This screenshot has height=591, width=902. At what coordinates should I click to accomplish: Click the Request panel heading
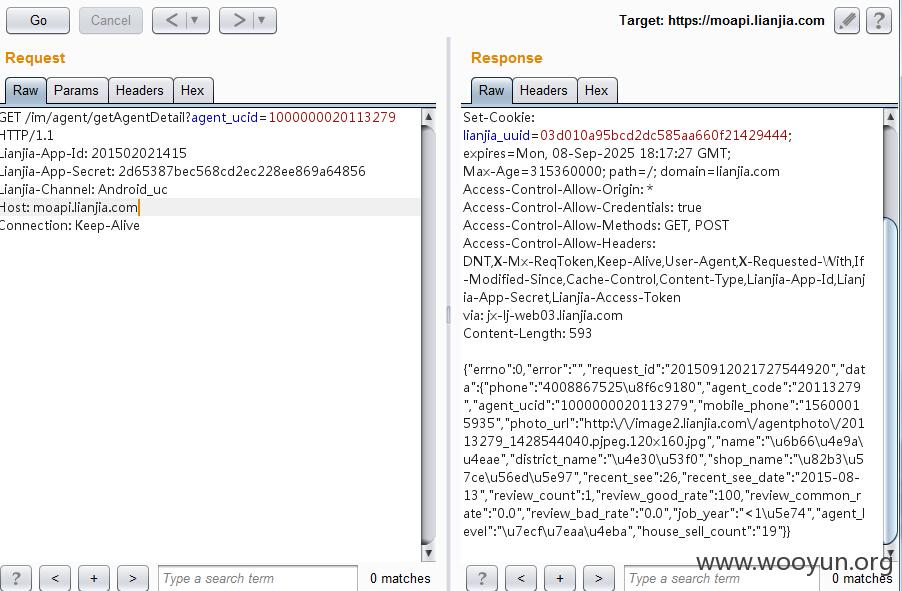tap(35, 58)
